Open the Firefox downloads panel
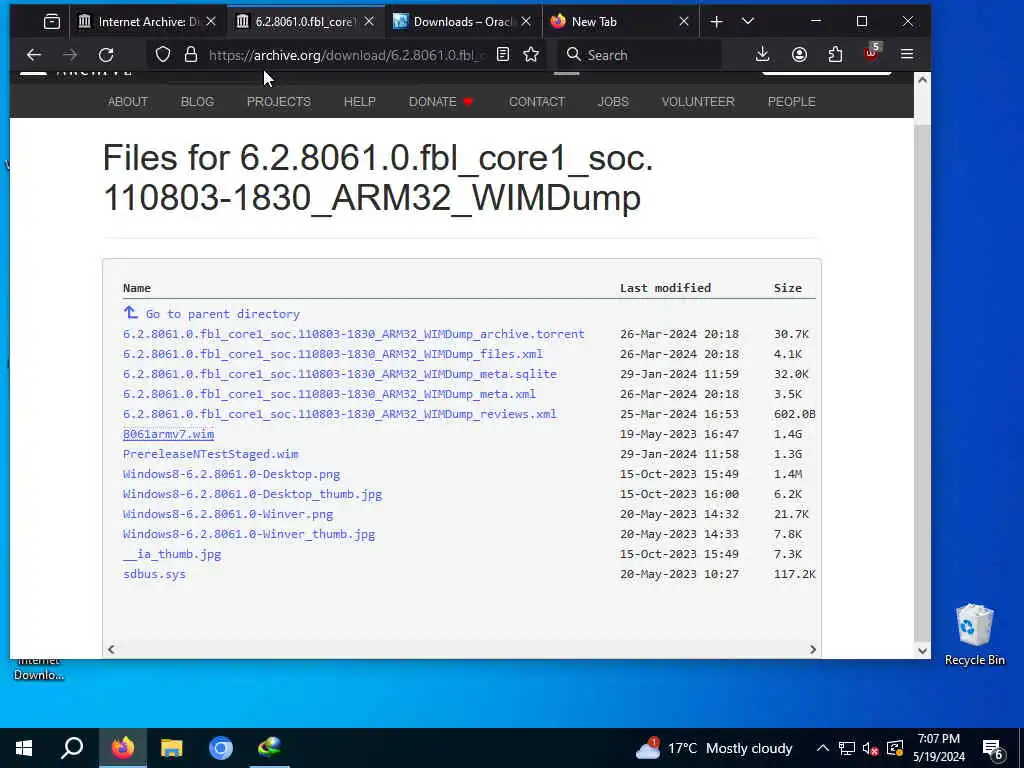This screenshot has width=1024, height=768. pos(762,55)
